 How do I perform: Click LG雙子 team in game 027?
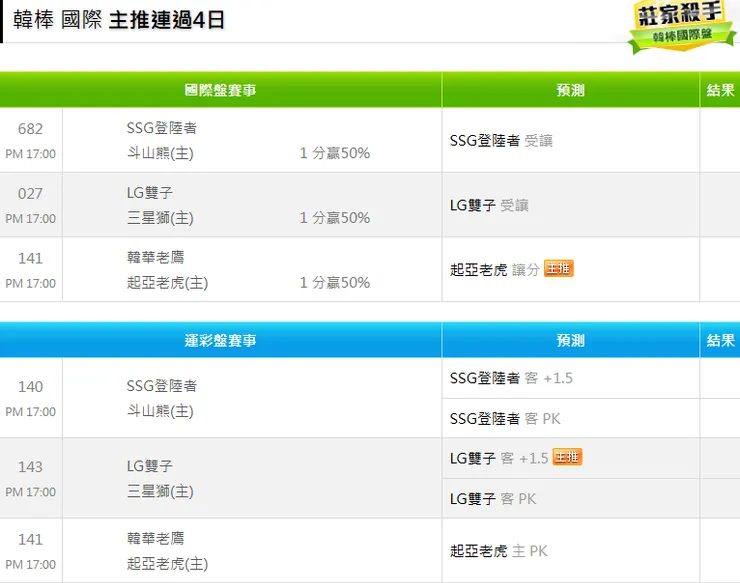coord(150,193)
